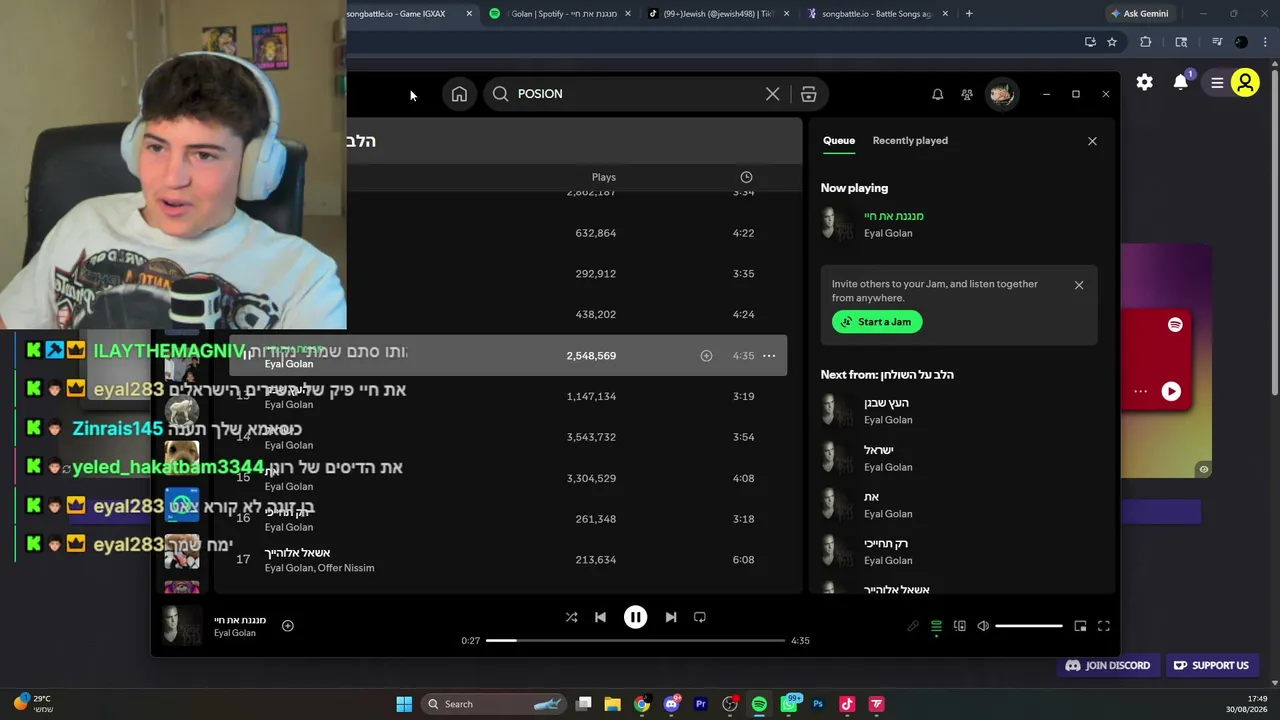The image size is (1280, 720).
Task: Sort by duration clock column header
Action: (746, 177)
